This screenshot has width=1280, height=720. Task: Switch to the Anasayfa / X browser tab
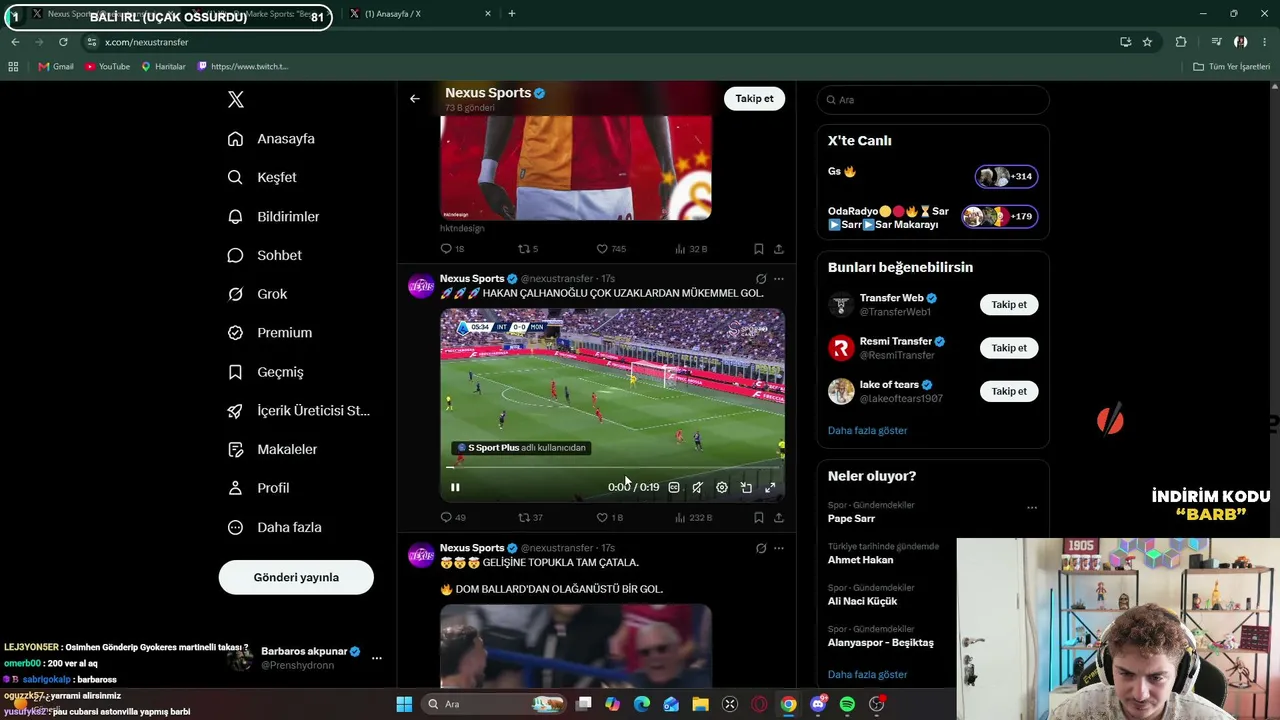[418, 14]
